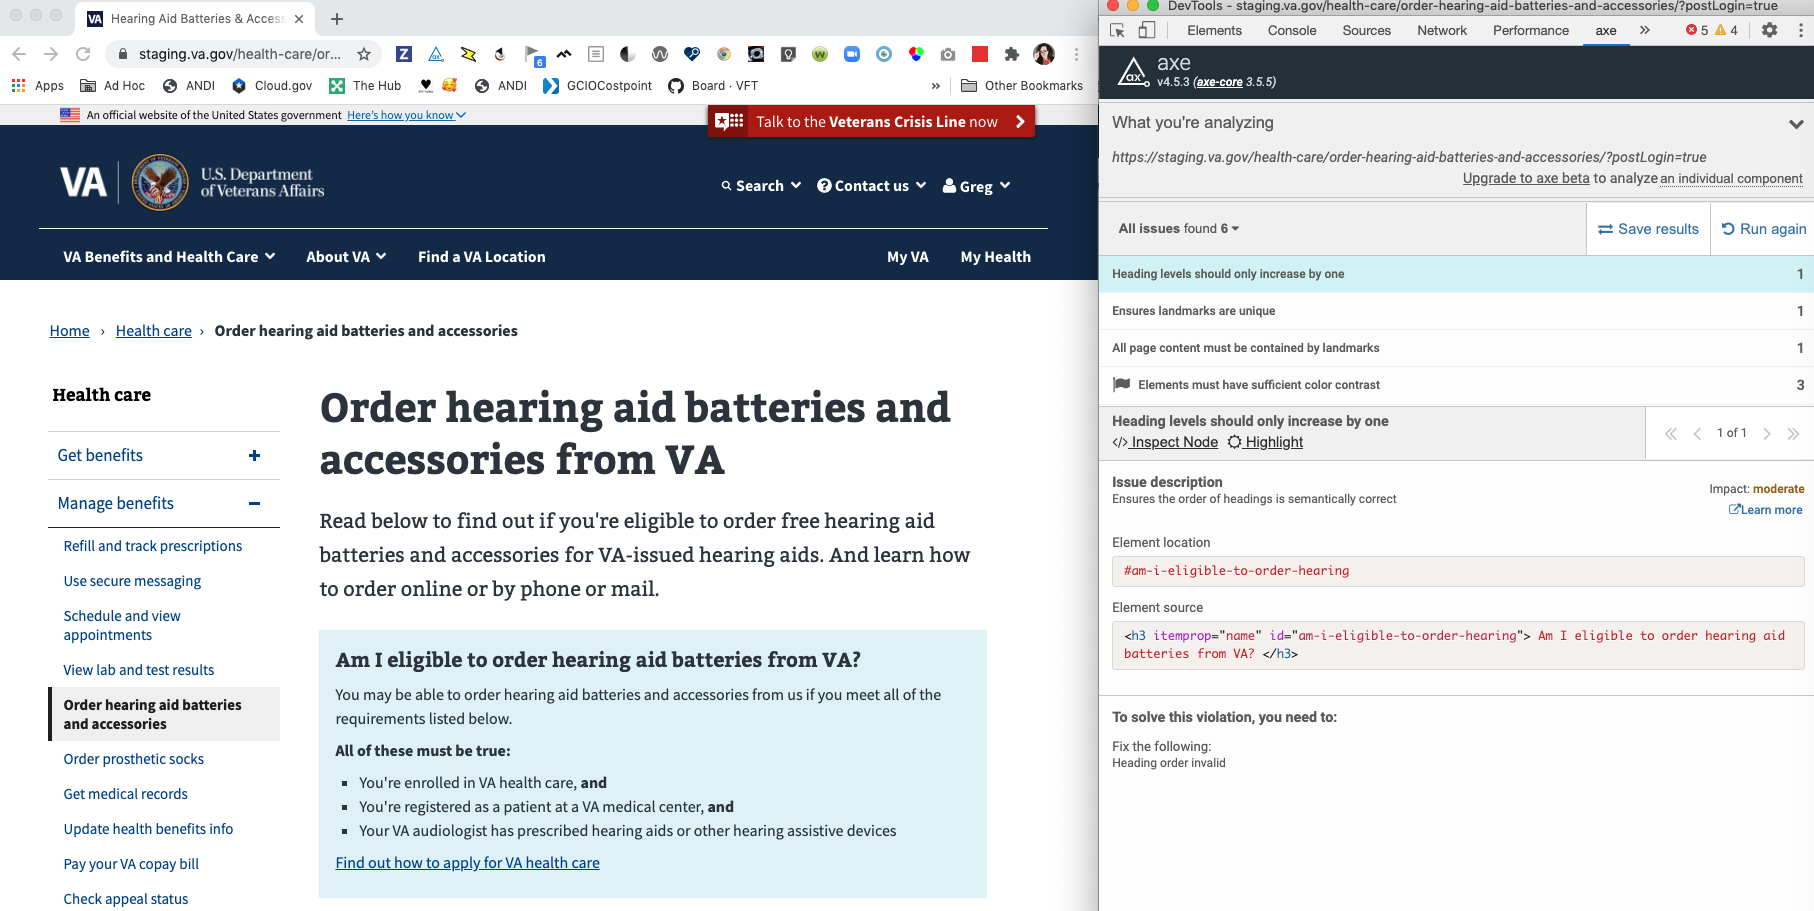The image size is (1814, 911).
Task: Open the Board · VFT GitHub bookmark
Action: pyautogui.click(x=713, y=86)
